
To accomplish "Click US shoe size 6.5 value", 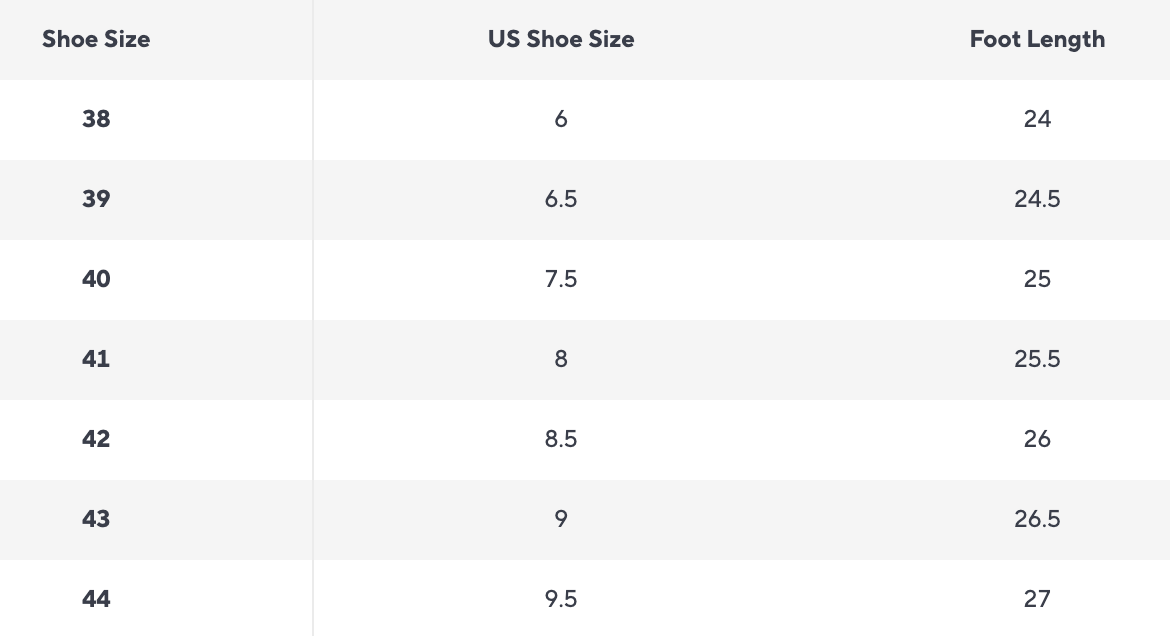I will [561, 199].
